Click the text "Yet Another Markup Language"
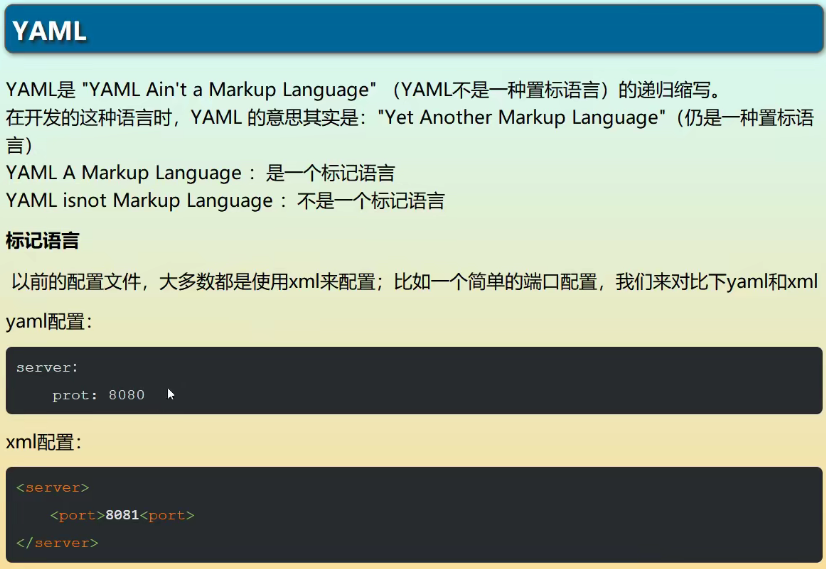This screenshot has width=826, height=569. [522, 117]
